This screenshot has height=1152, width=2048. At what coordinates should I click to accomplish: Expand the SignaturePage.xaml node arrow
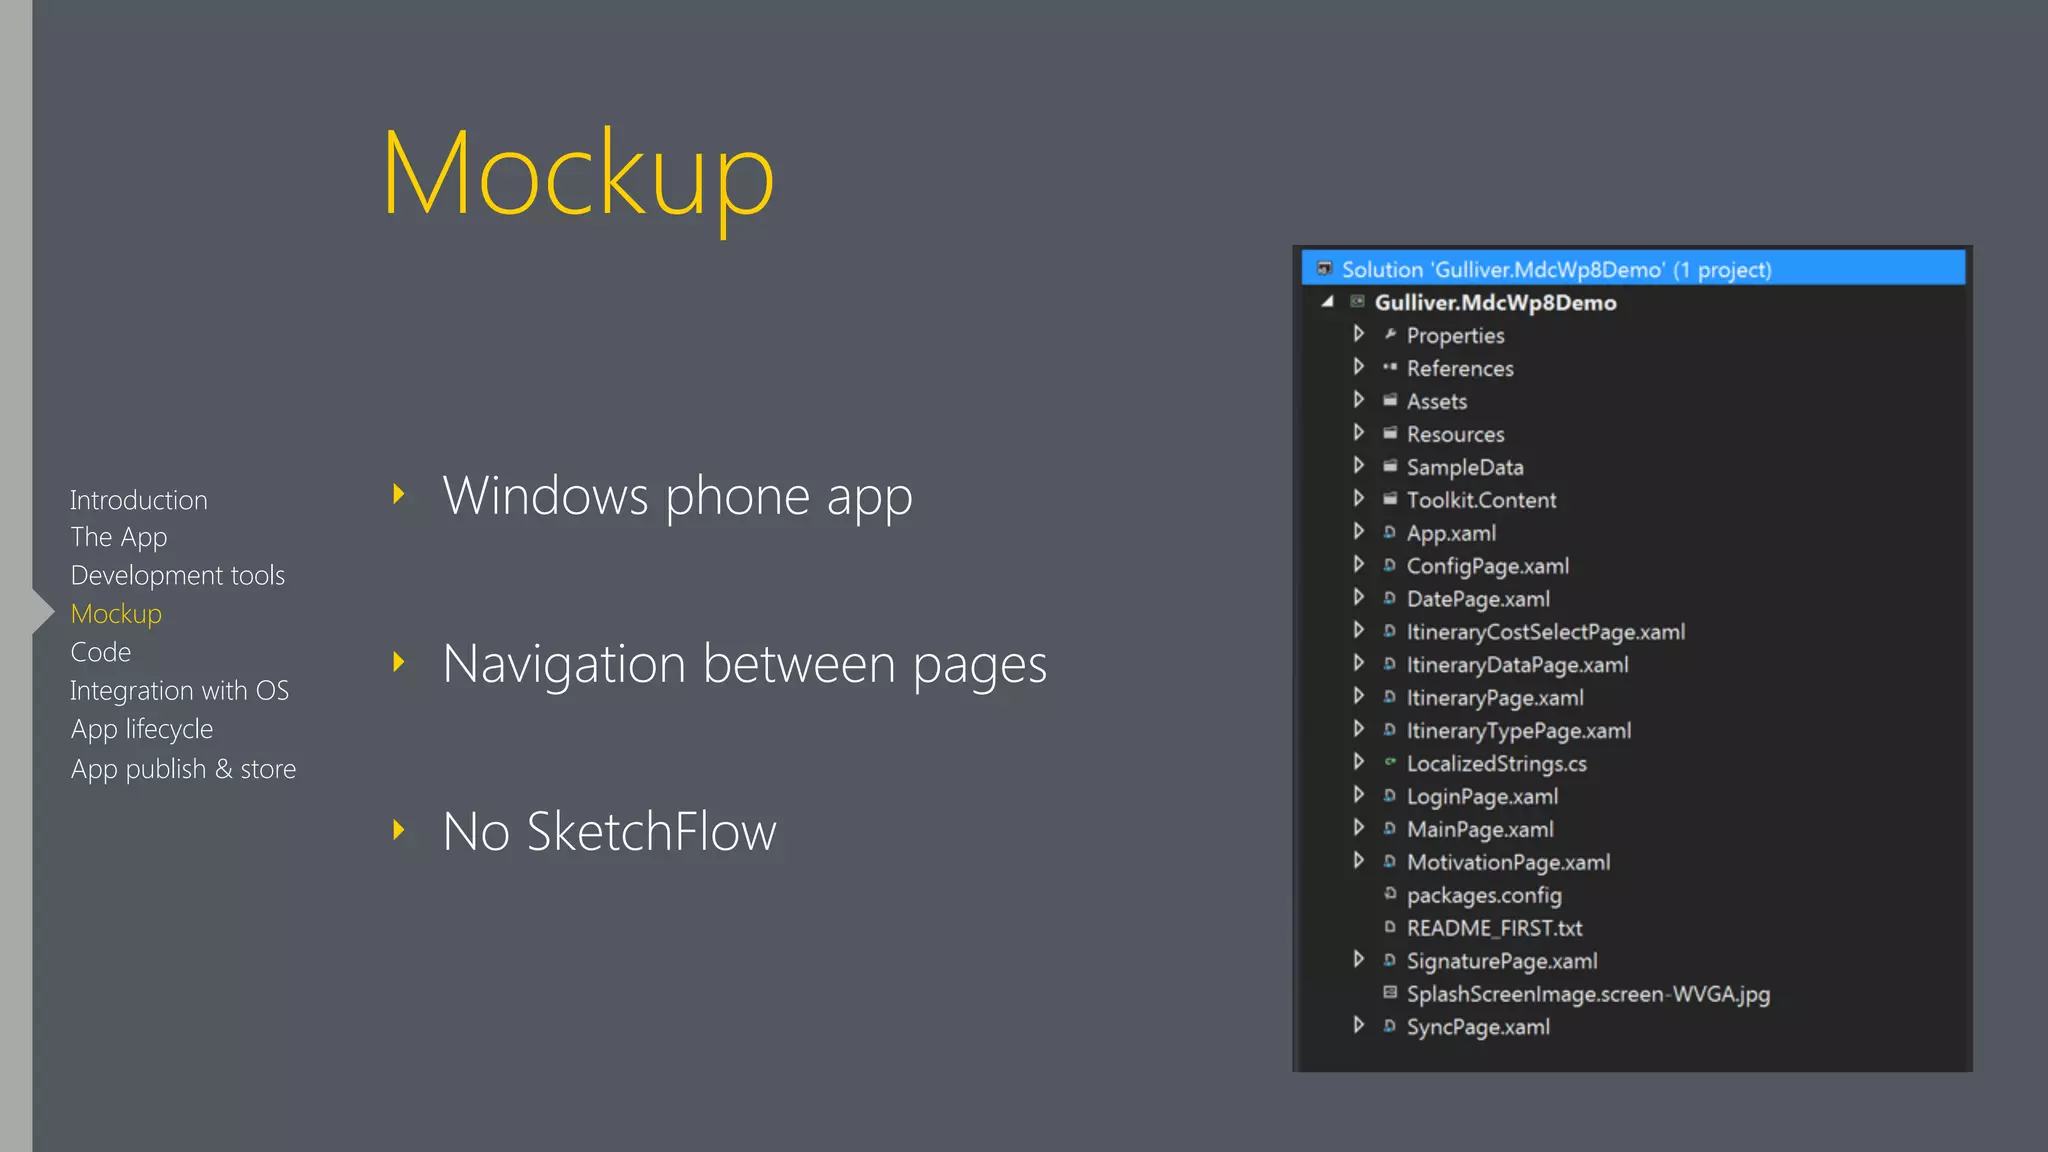coord(1358,959)
